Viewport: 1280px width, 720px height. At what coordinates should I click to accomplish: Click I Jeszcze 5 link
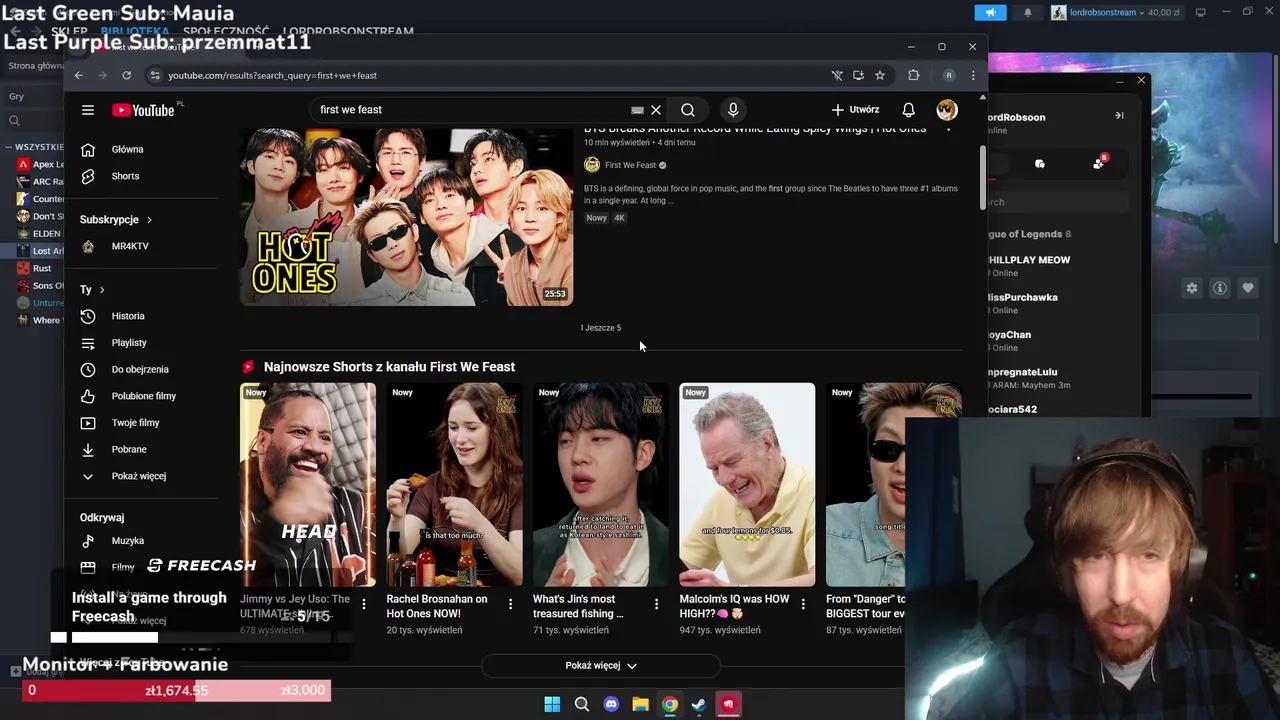click(x=601, y=328)
